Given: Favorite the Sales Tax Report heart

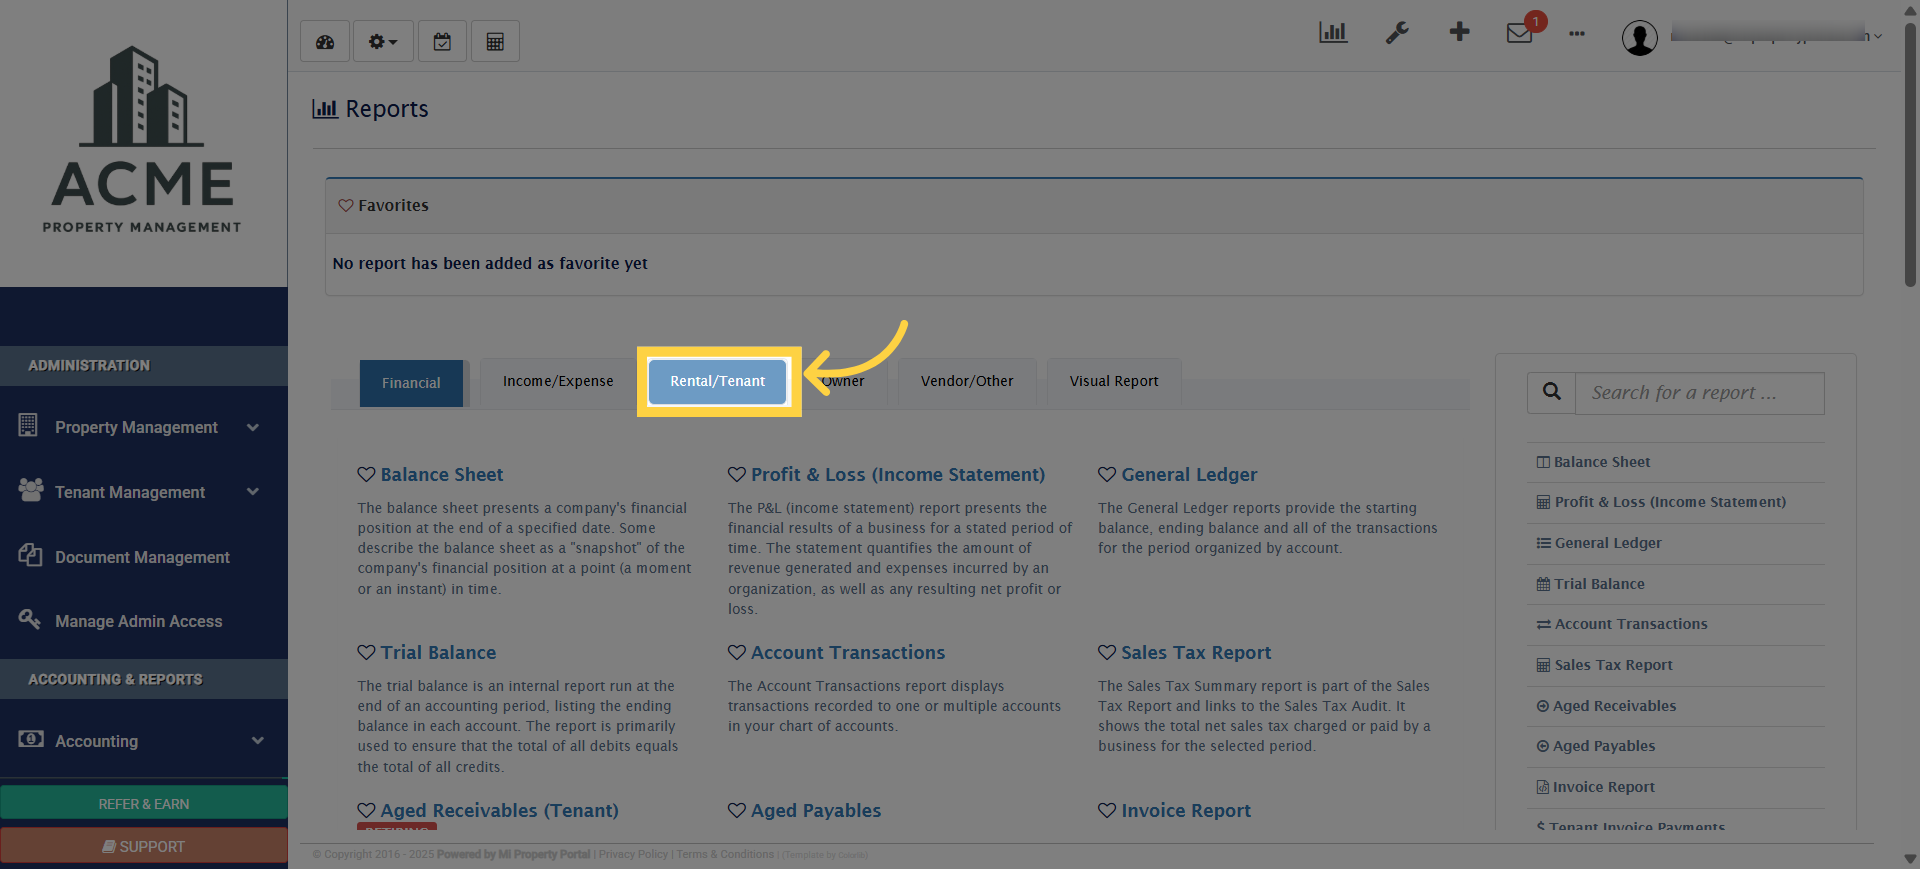Looking at the screenshot, I should click(x=1107, y=652).
